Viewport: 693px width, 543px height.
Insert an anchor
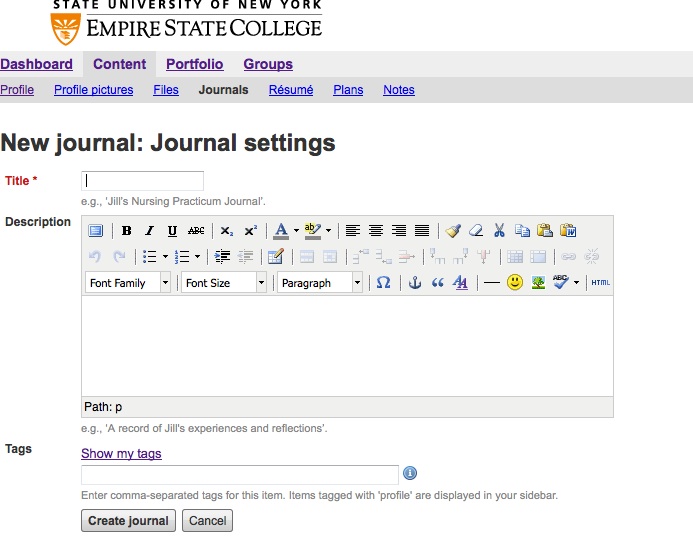pos(415,283)
